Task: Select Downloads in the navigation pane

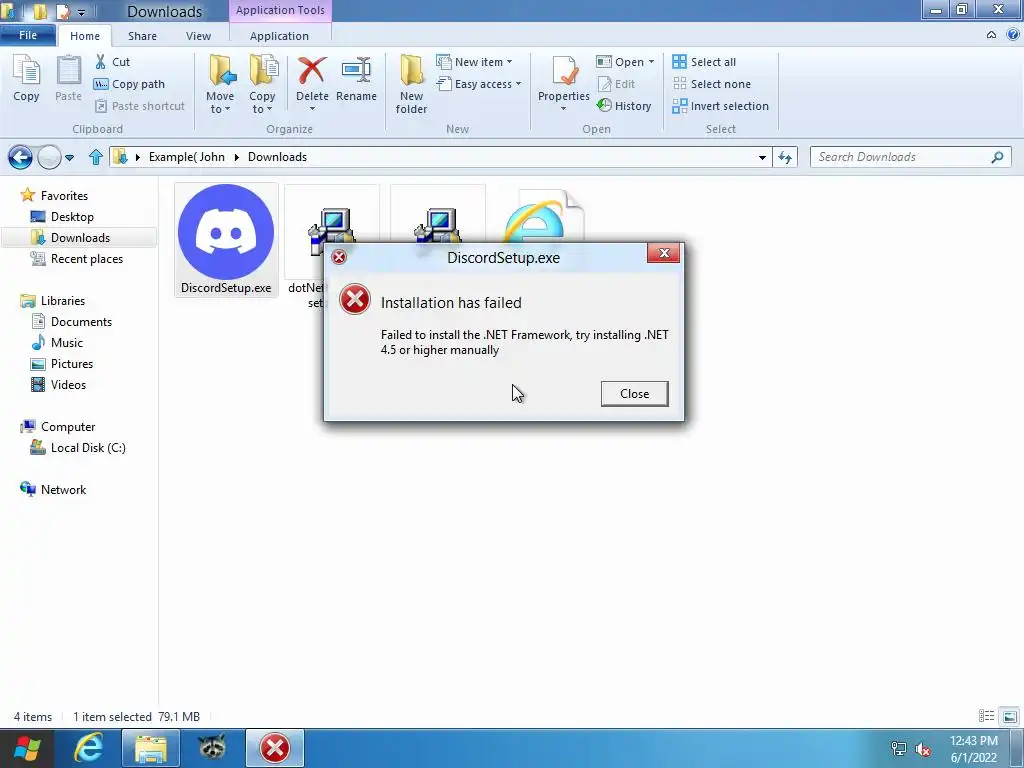Action: click(79, 238)
